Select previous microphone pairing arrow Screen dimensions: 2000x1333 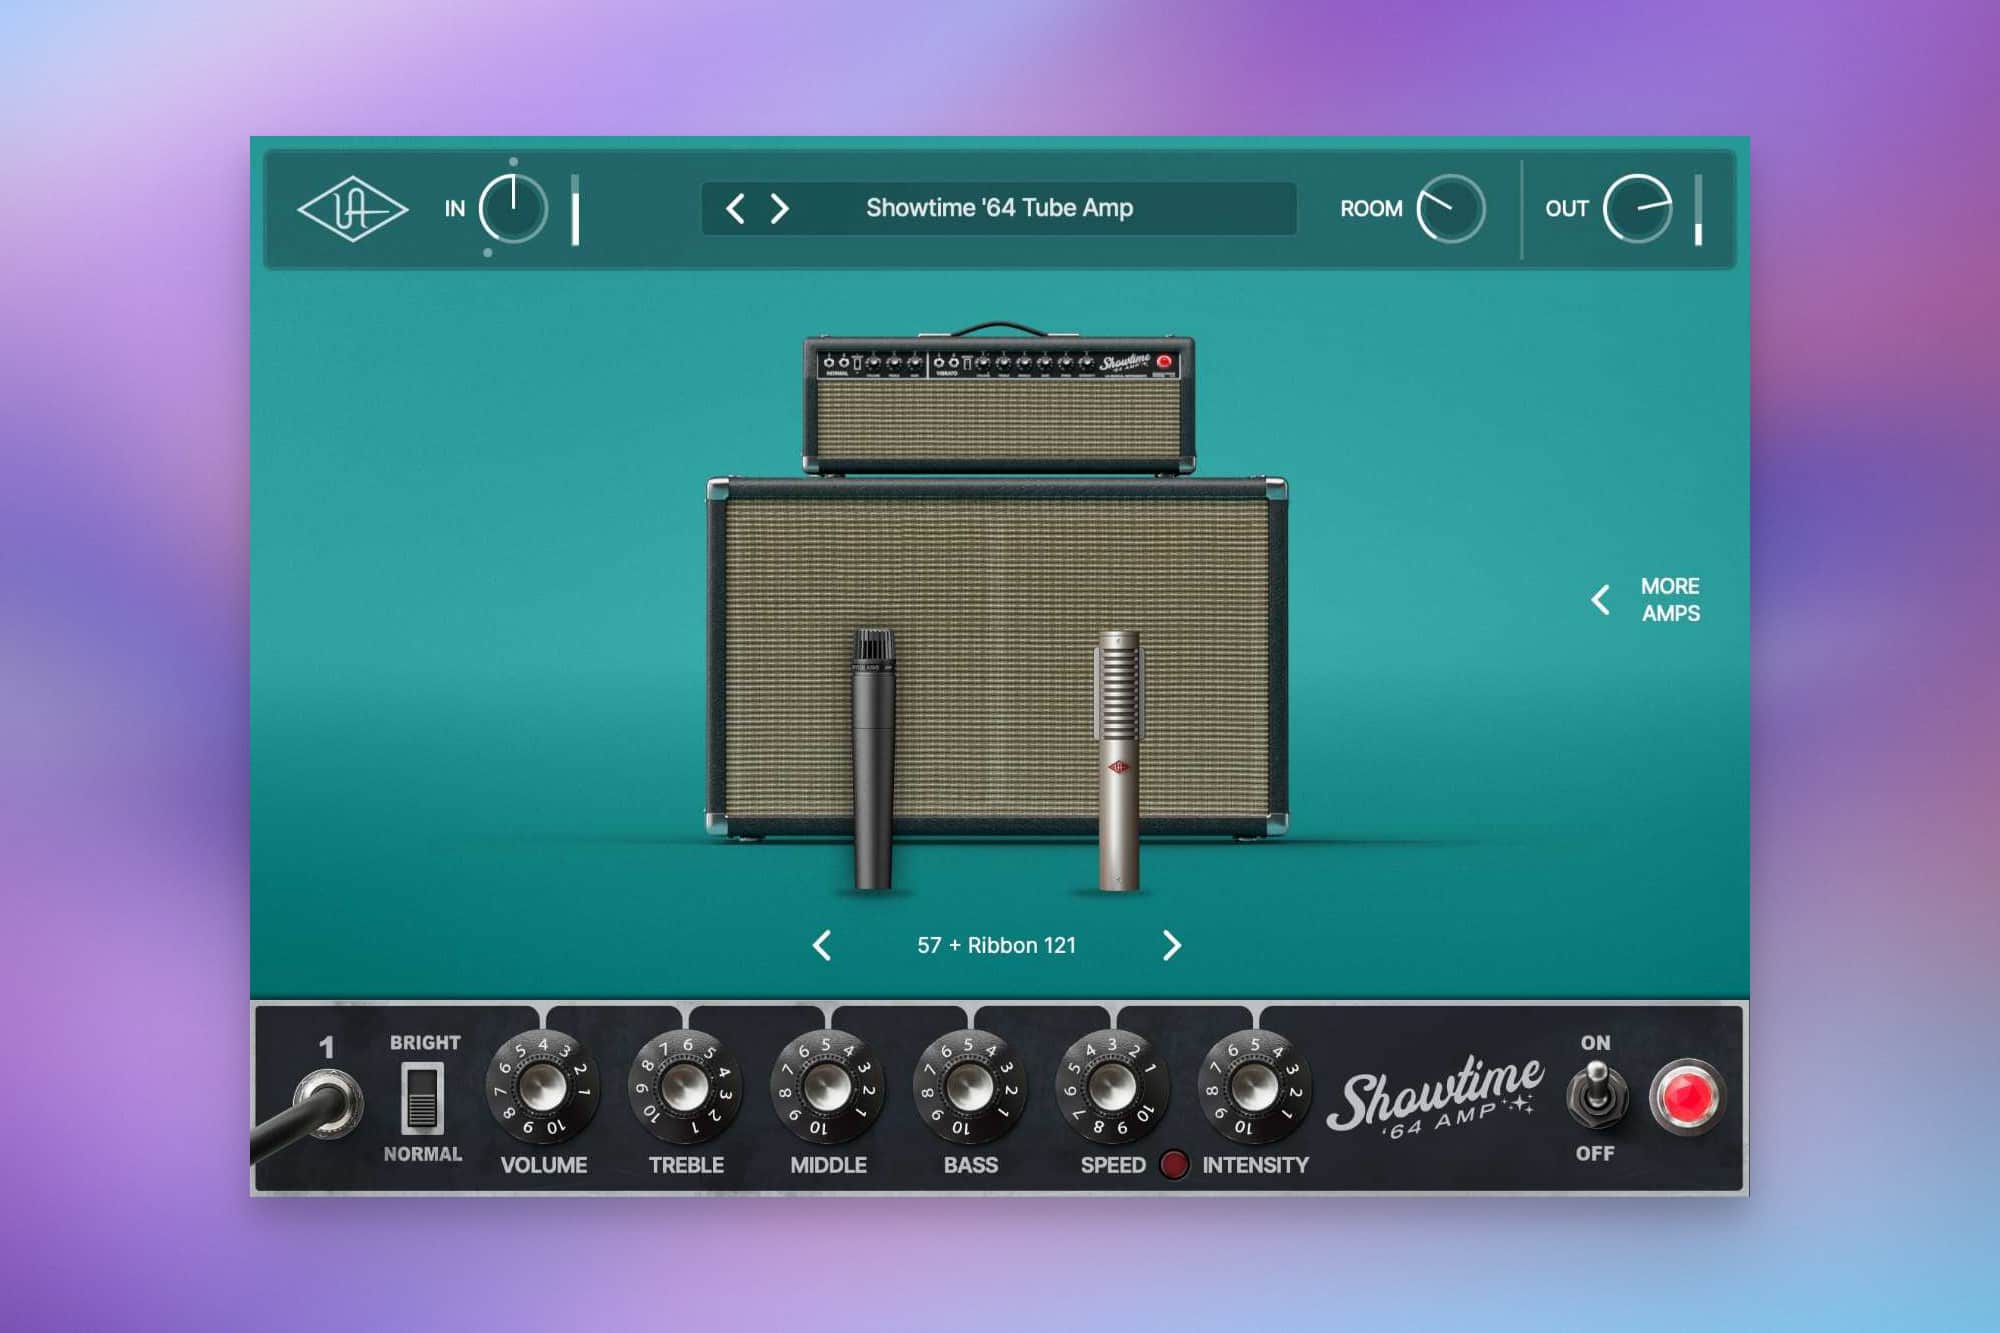coord(822,945)
